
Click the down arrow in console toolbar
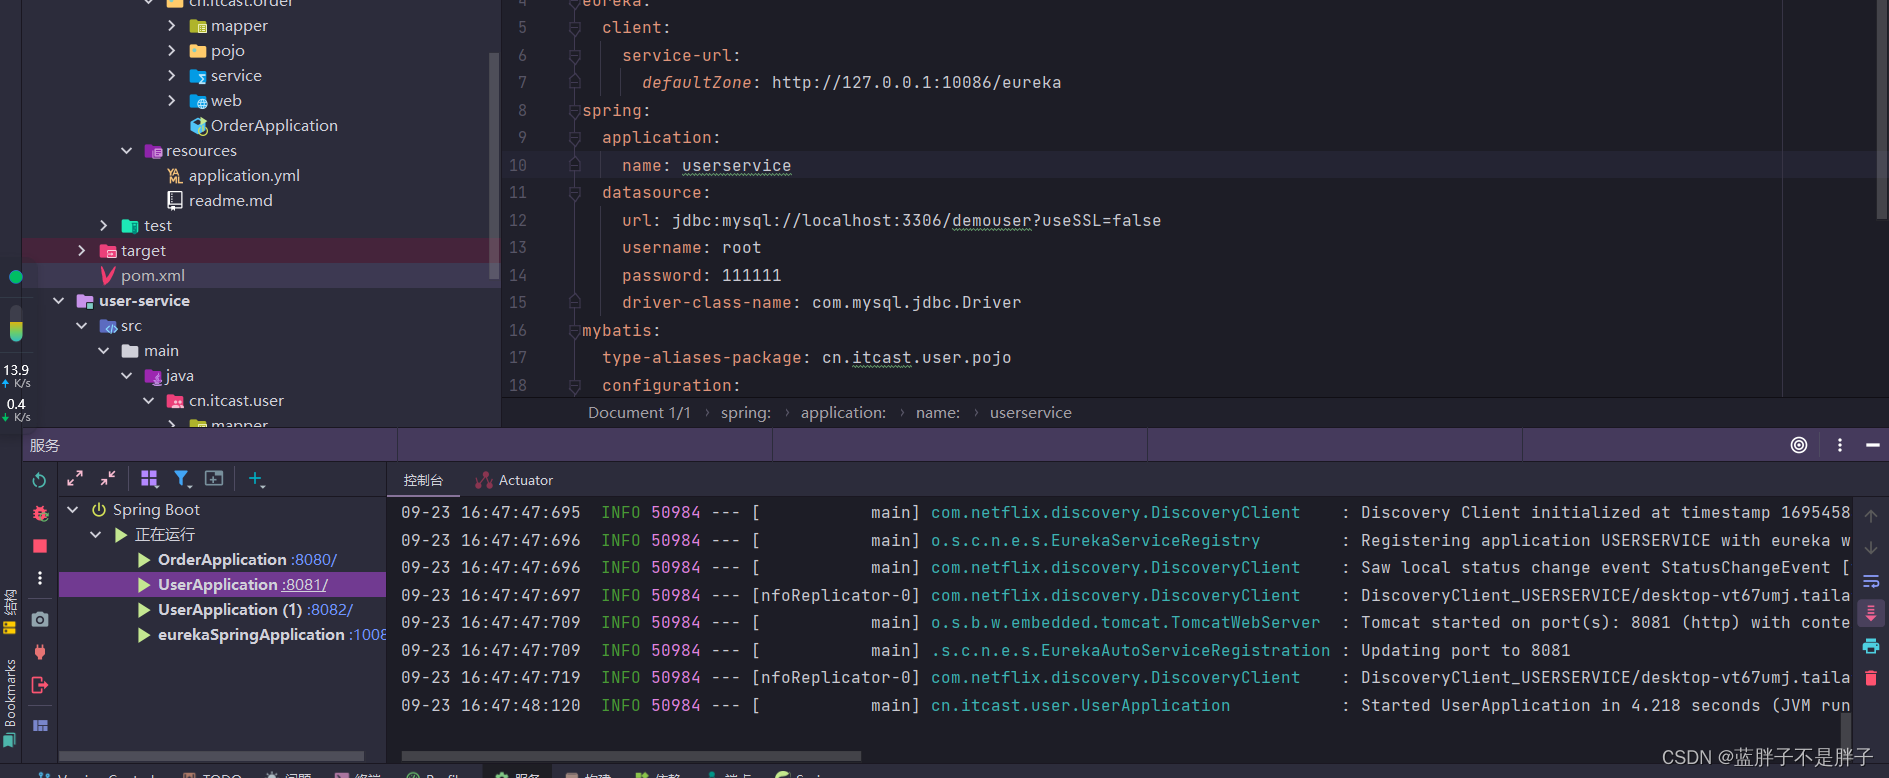(1871, 548)
